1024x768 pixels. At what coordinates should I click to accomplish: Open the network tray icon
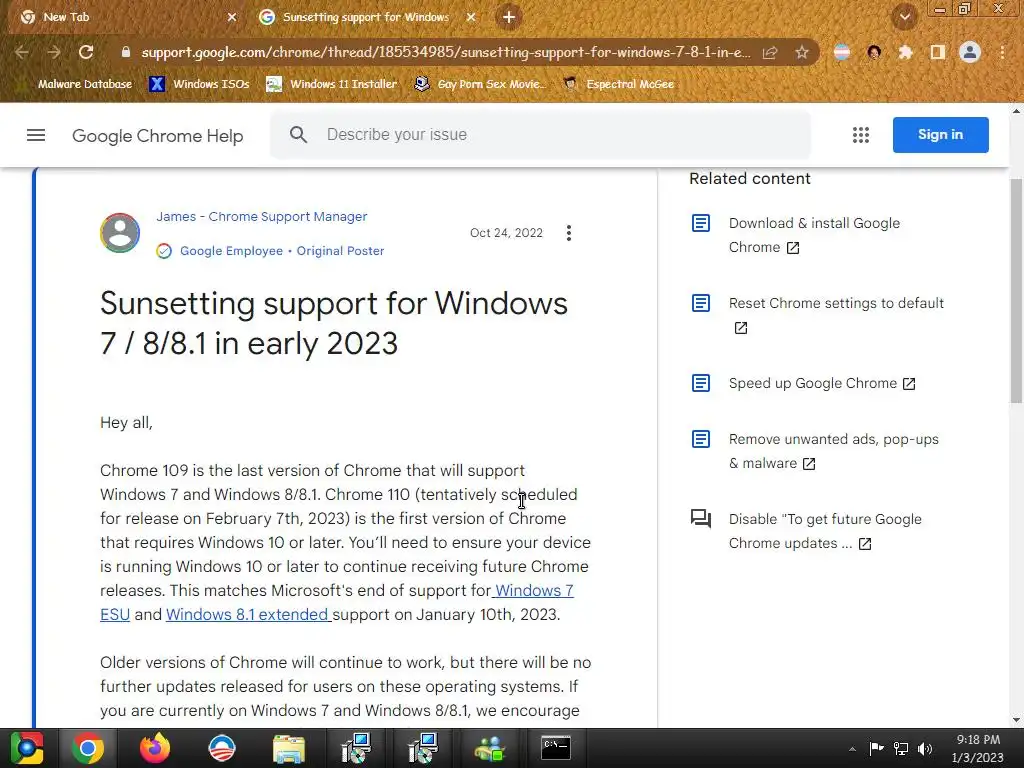[x=901, y=749]
